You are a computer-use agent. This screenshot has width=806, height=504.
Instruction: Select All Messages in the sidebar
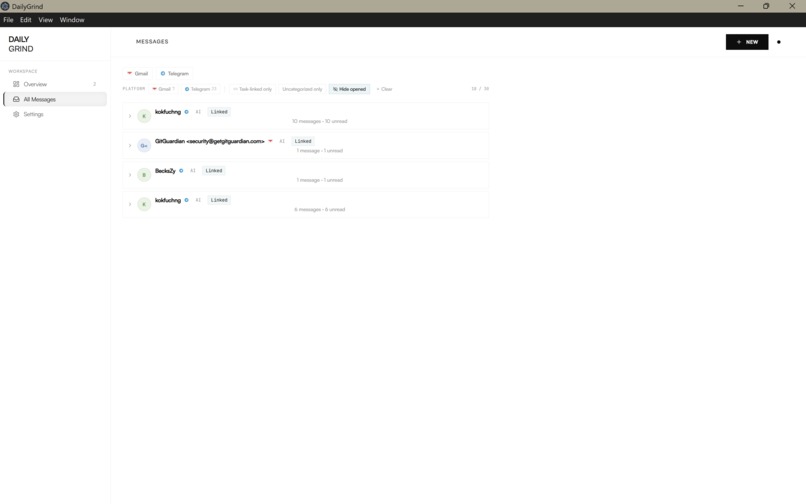click(55, 99)
